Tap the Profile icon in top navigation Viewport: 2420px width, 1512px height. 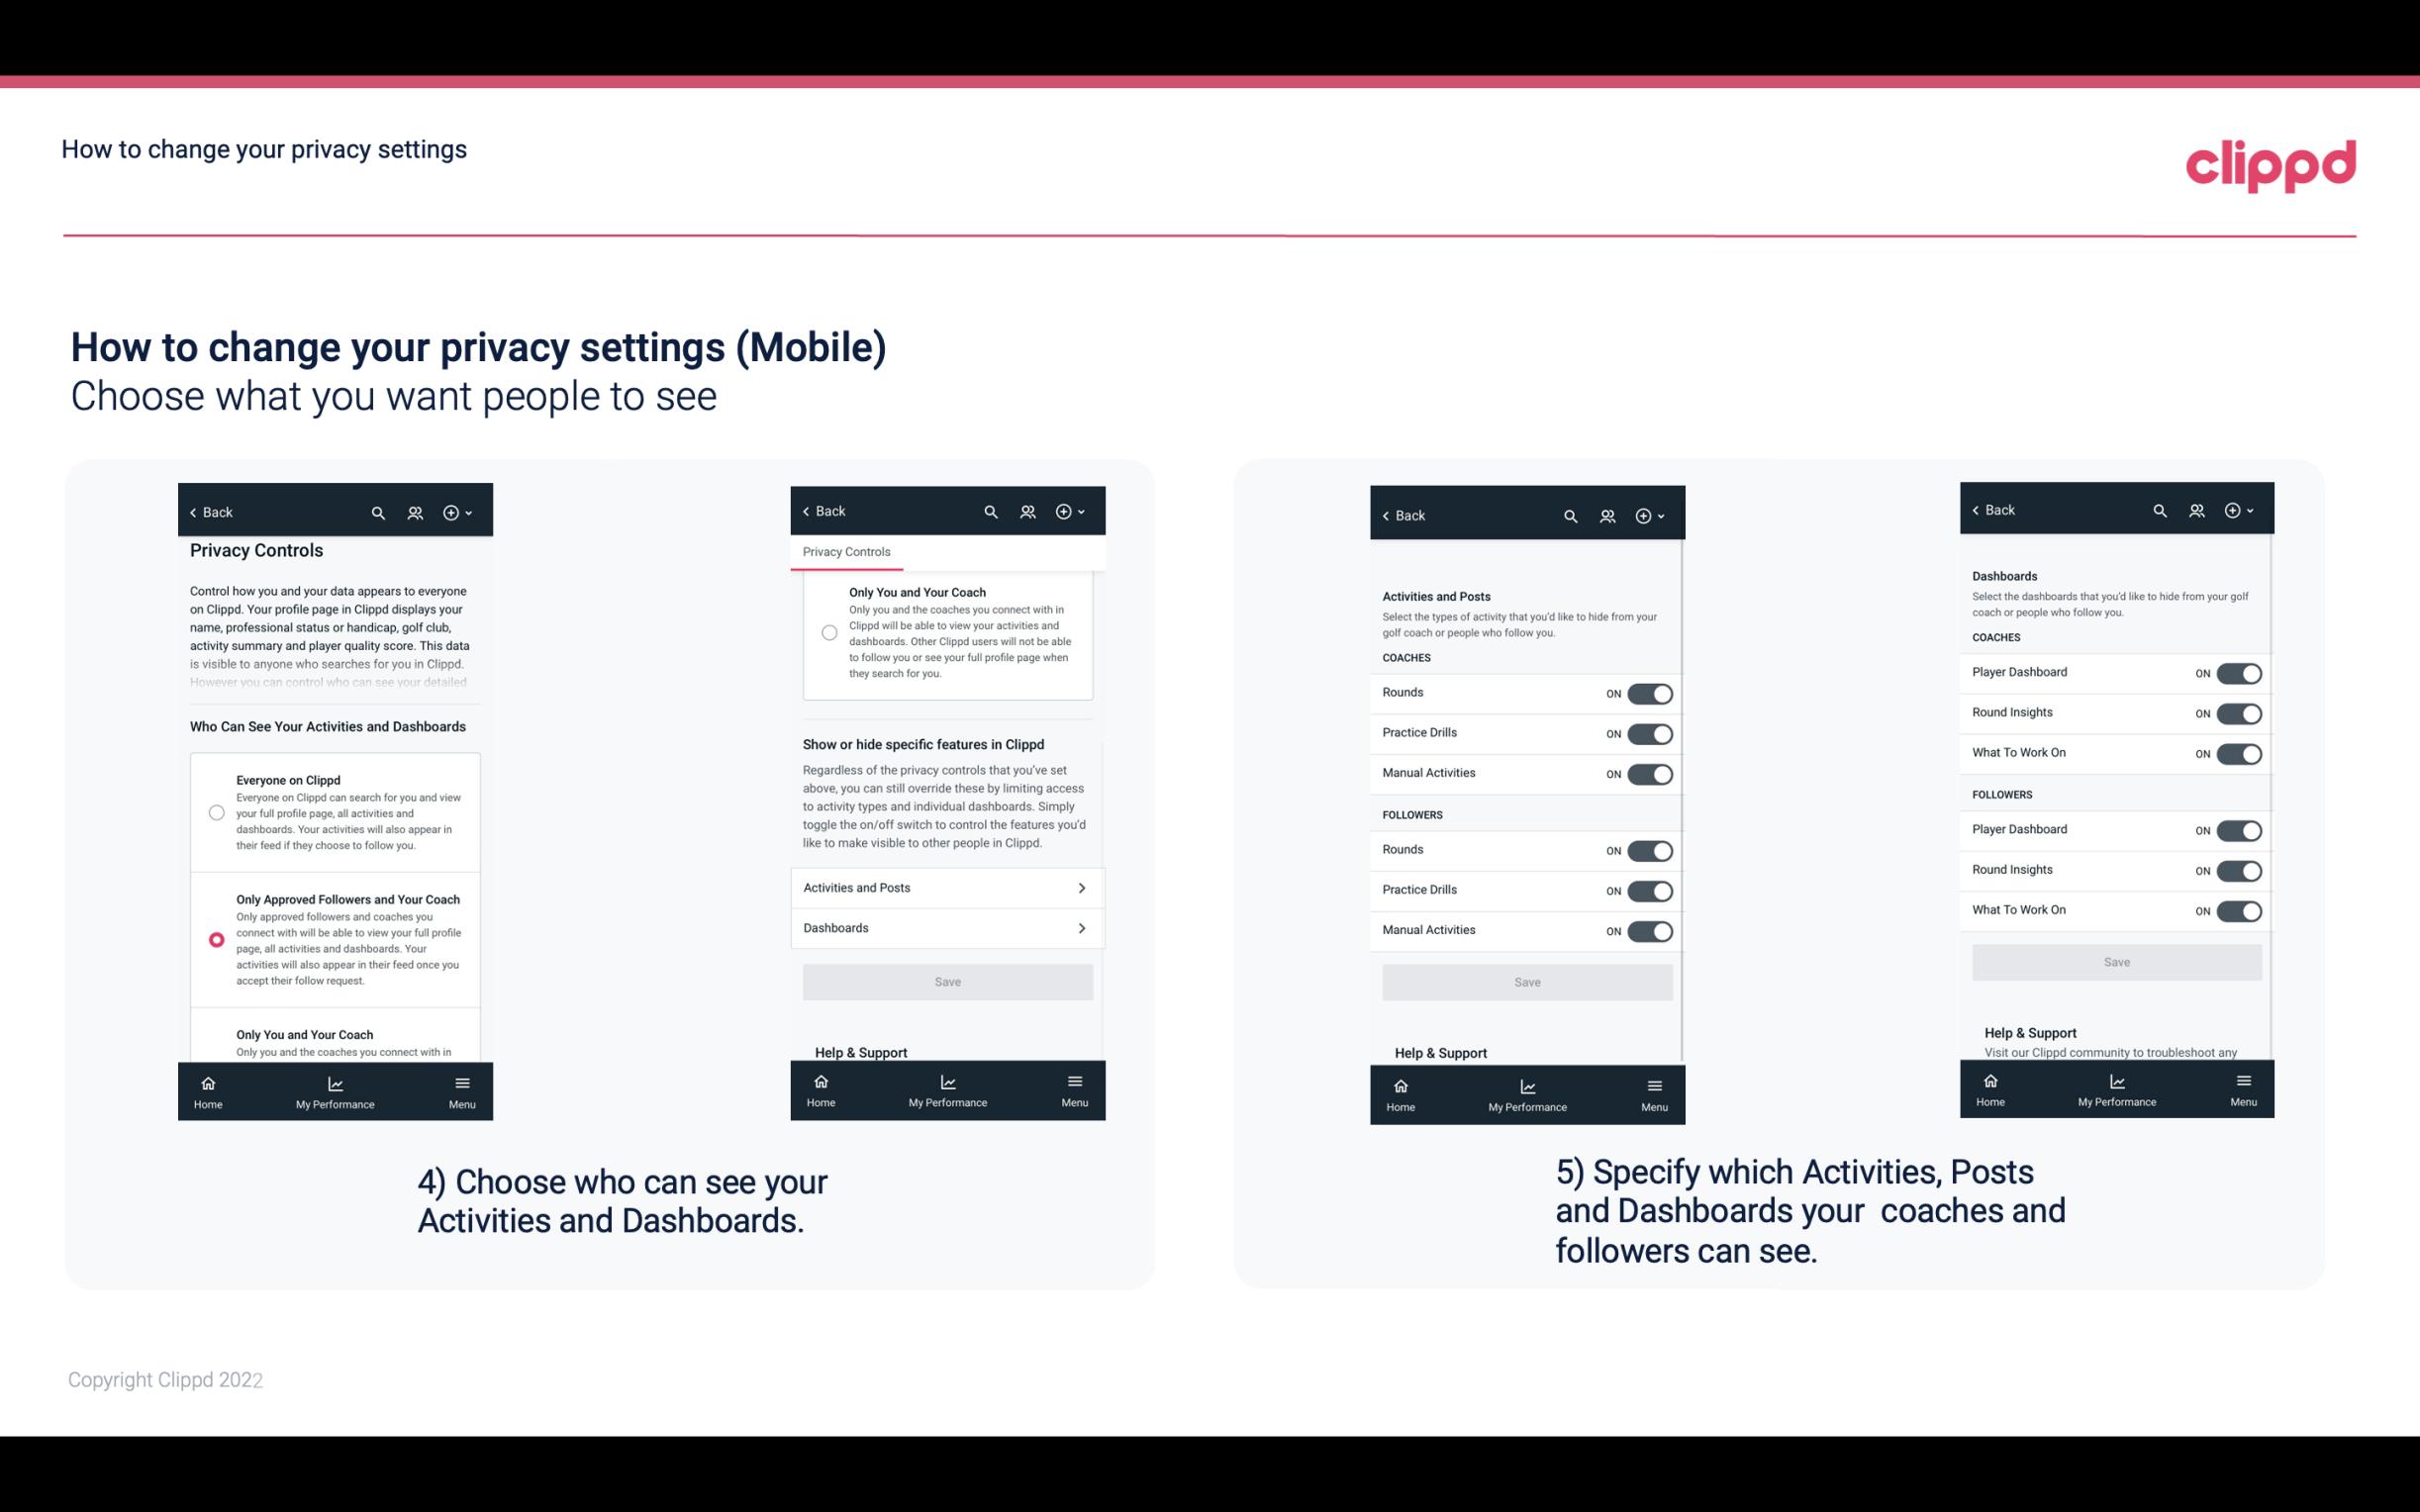[413, 513]
